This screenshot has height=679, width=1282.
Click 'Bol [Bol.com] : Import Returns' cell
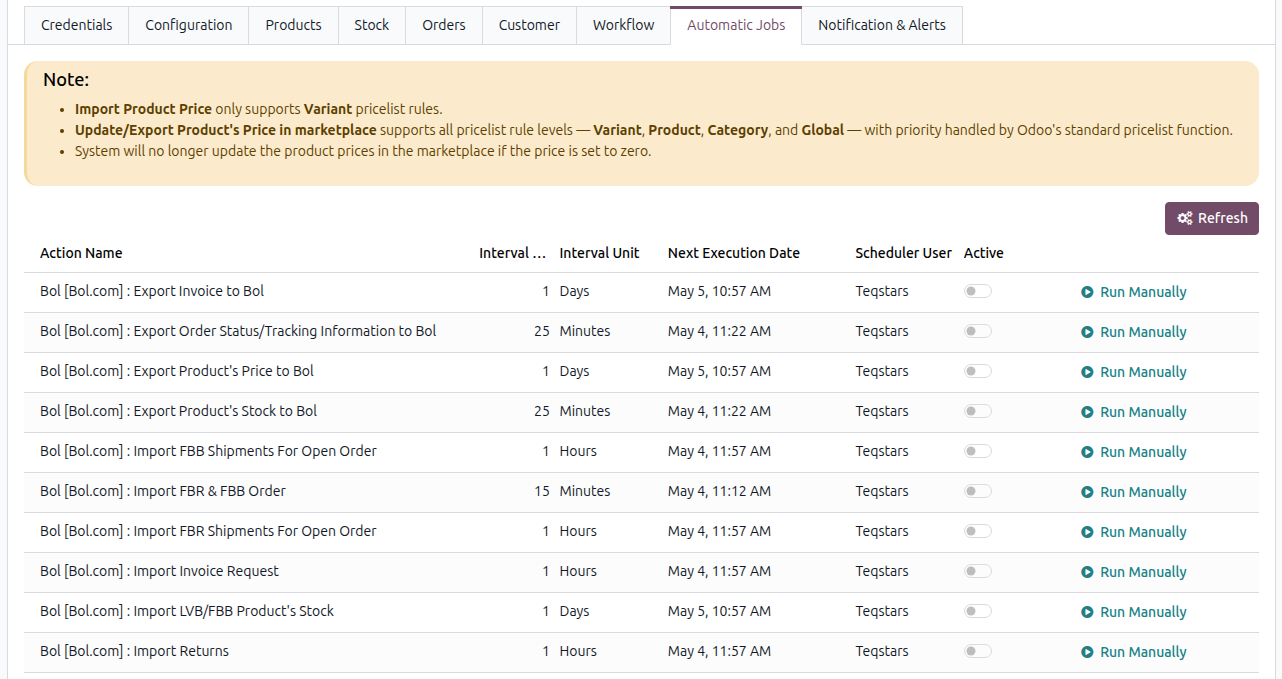pos(134,651)
